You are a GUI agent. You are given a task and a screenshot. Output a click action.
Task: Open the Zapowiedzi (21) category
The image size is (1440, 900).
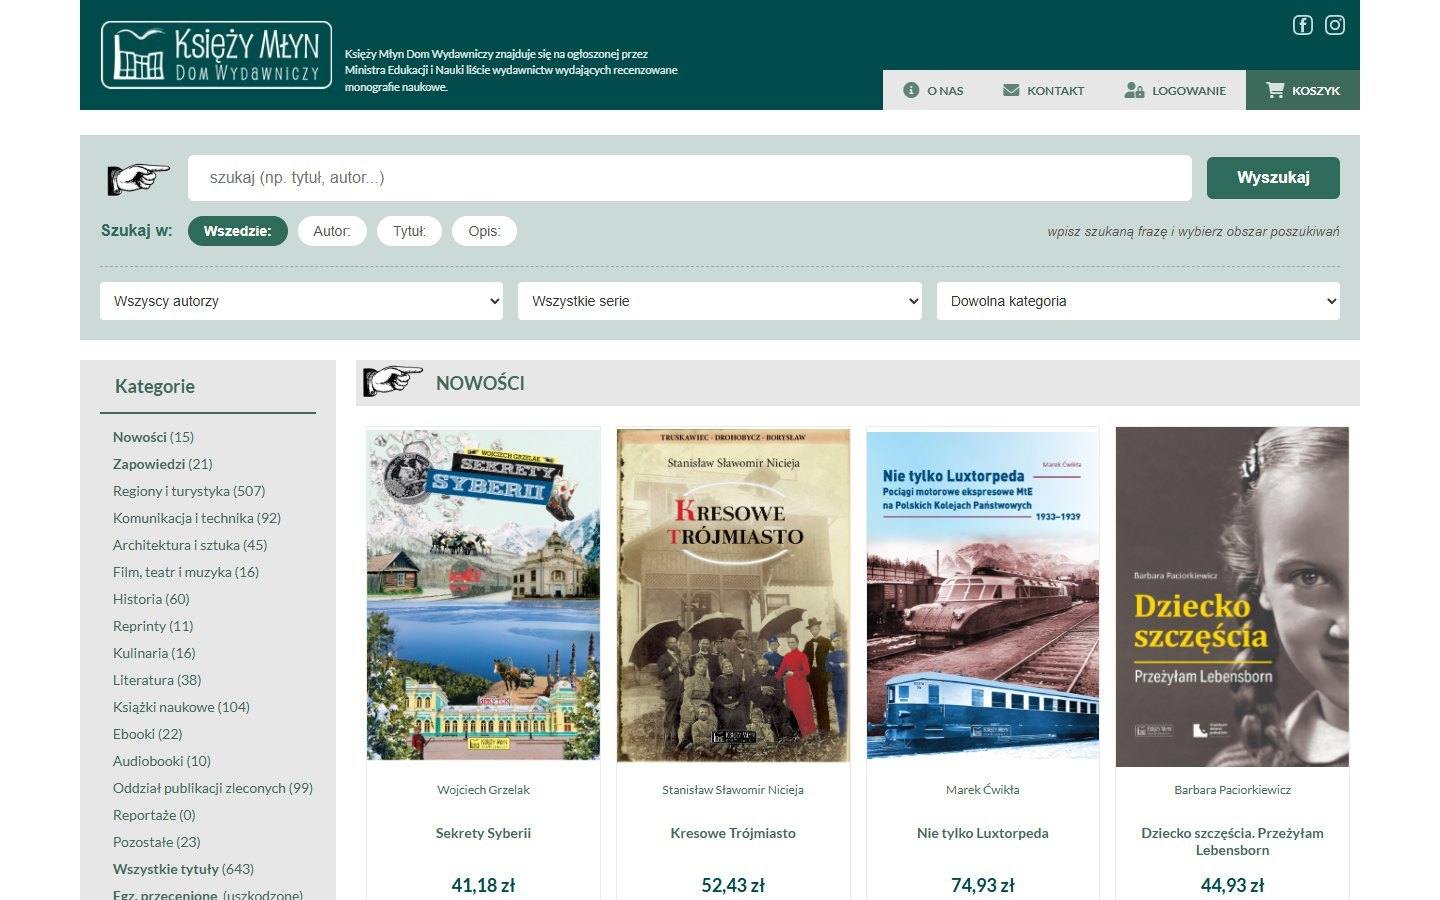pyautogui.click(x=162, y=464)
